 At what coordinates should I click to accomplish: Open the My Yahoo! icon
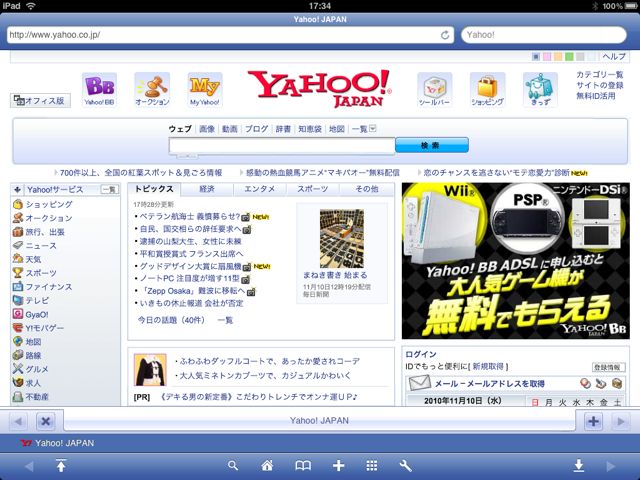coord(205,90)
